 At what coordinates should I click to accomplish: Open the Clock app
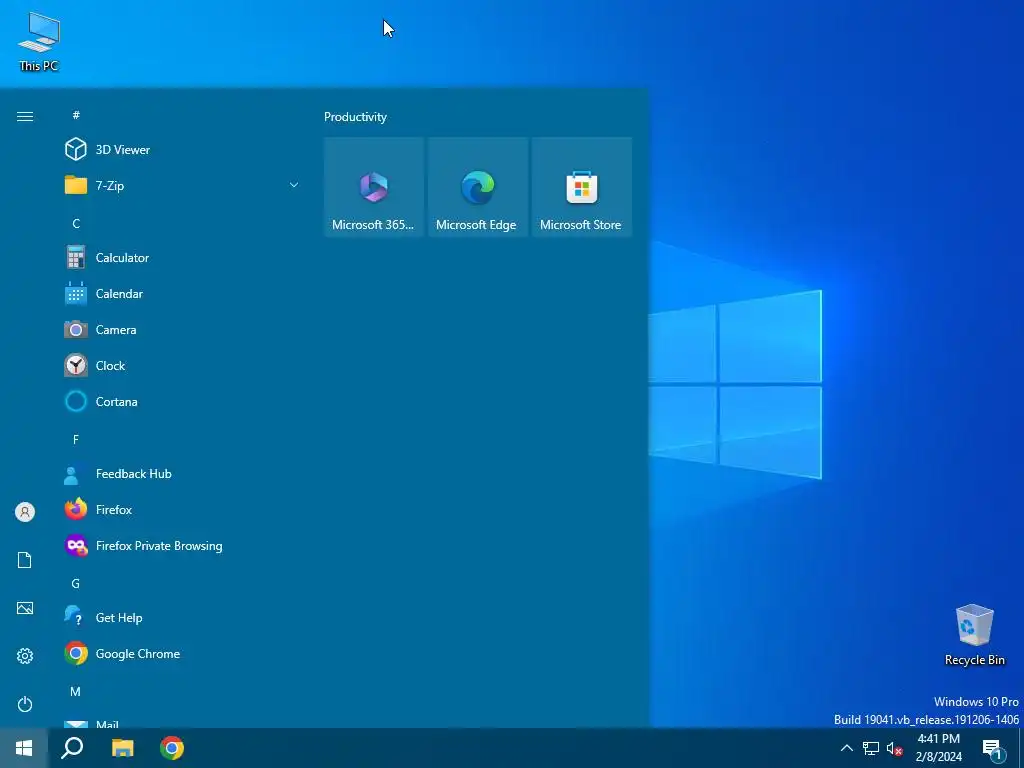(x=181, y=365)
